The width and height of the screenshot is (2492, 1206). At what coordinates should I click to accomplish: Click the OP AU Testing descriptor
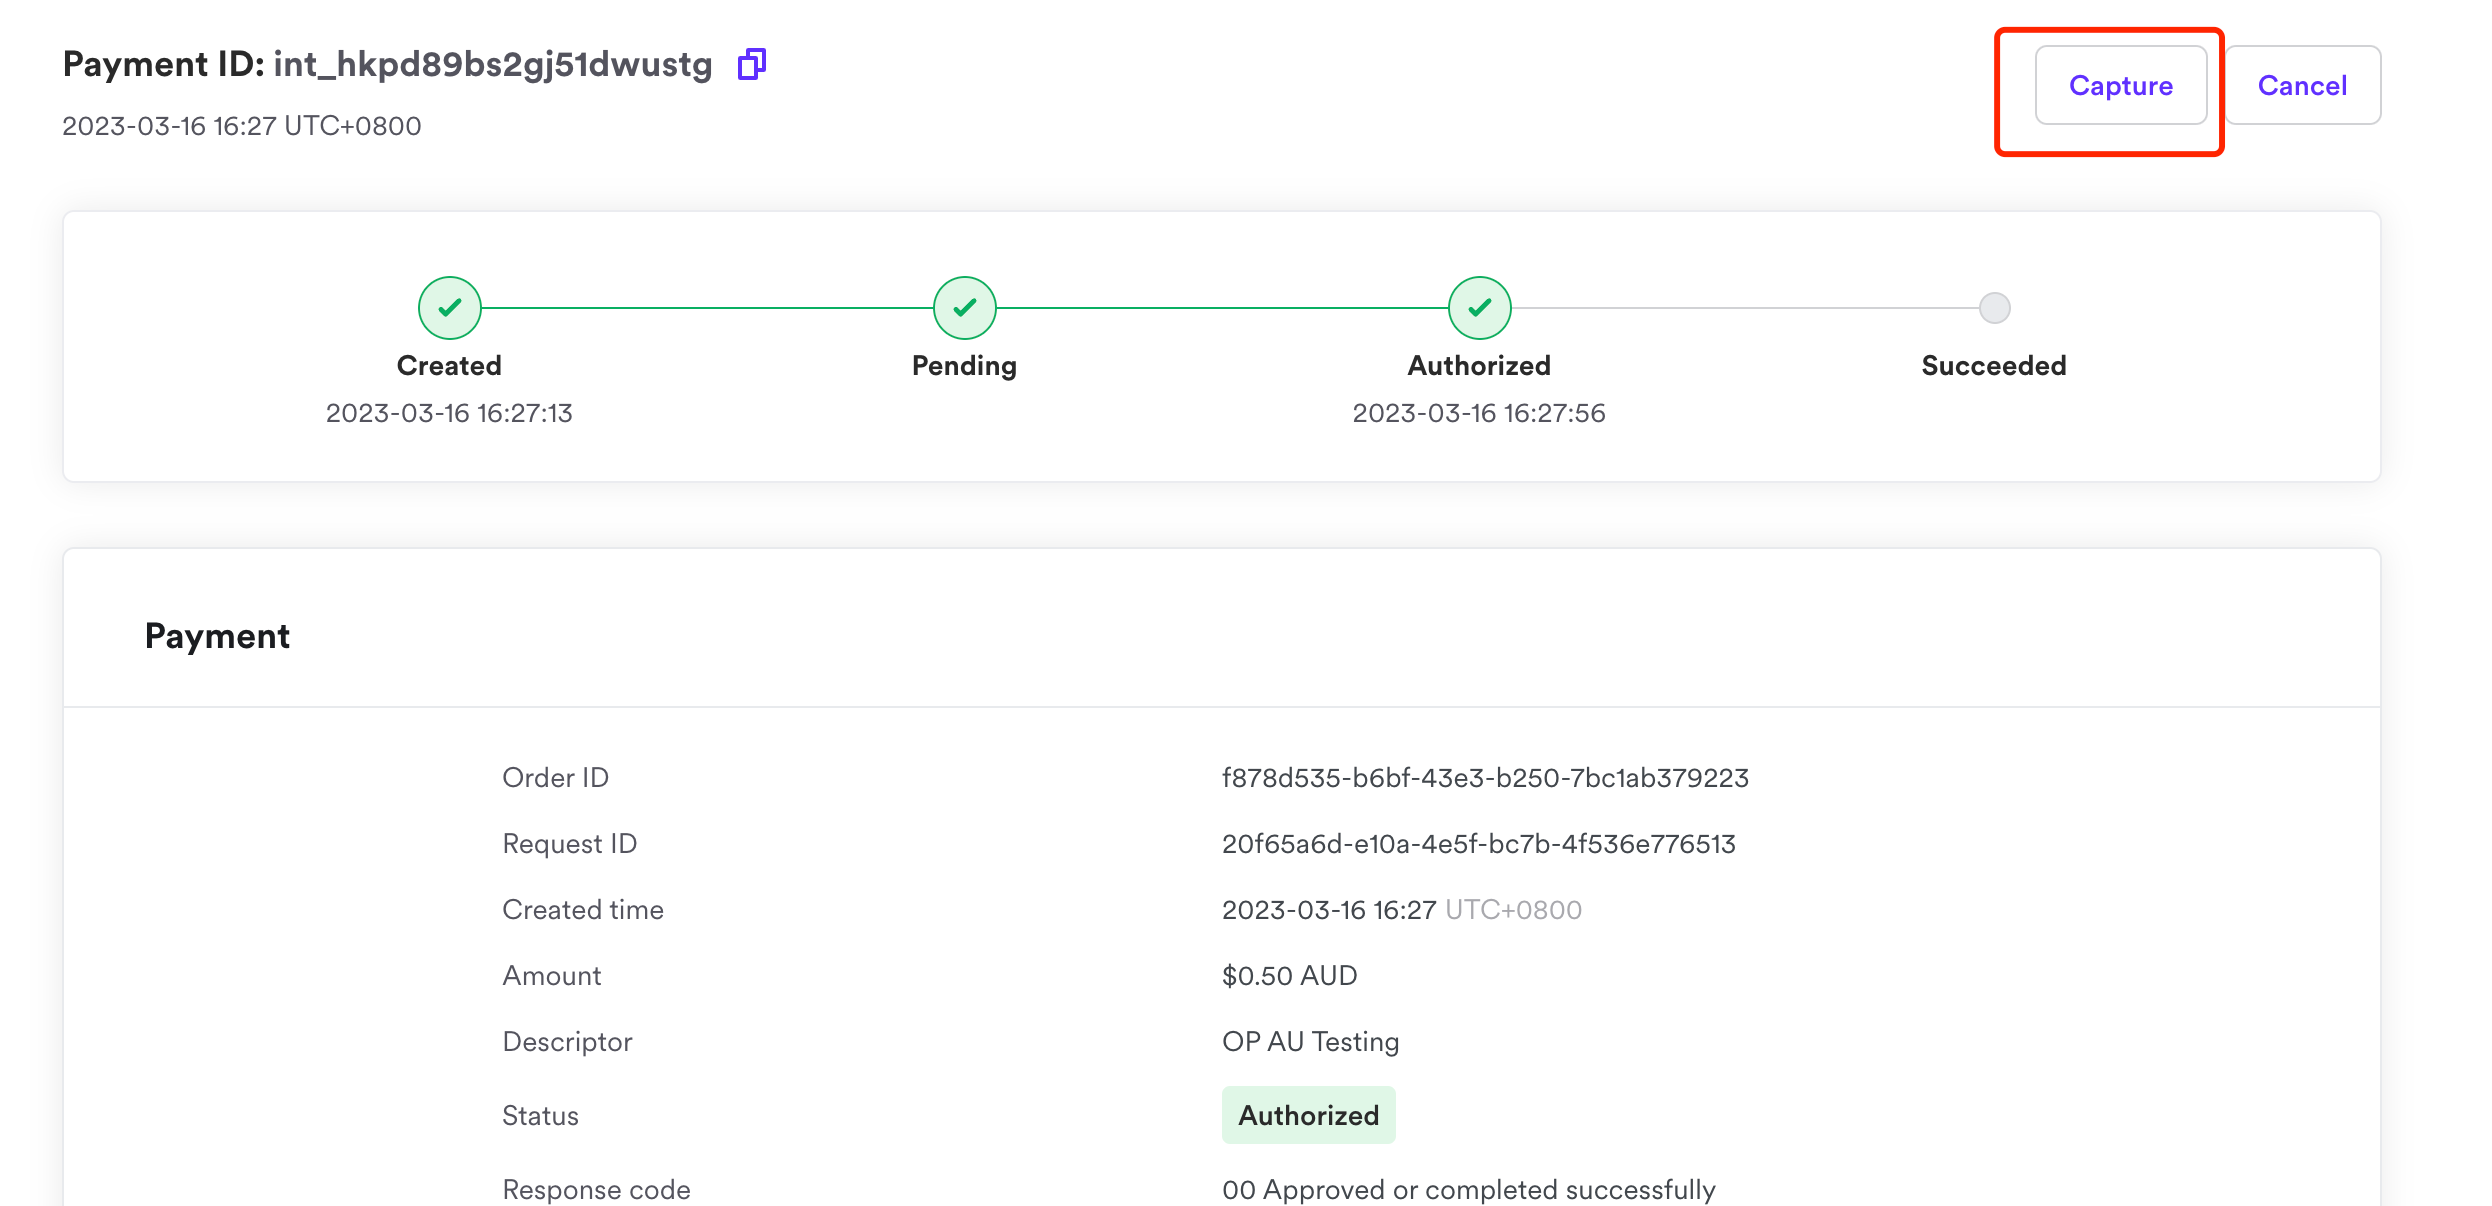(x=1310, y=1042)
